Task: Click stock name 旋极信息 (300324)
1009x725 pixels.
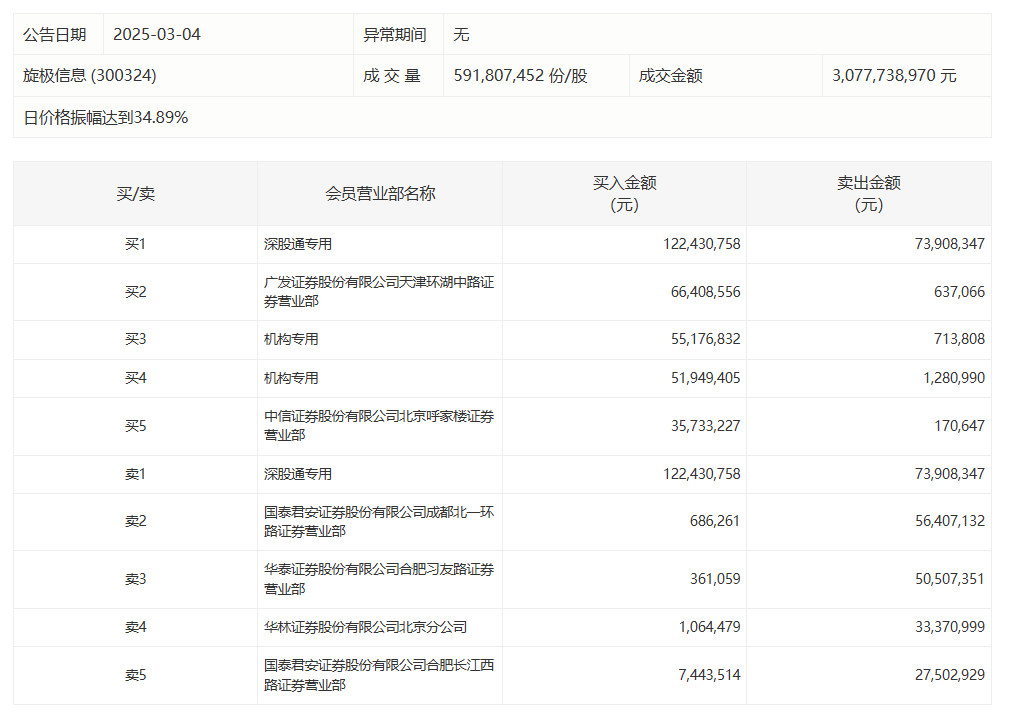Action: [89, 75]
